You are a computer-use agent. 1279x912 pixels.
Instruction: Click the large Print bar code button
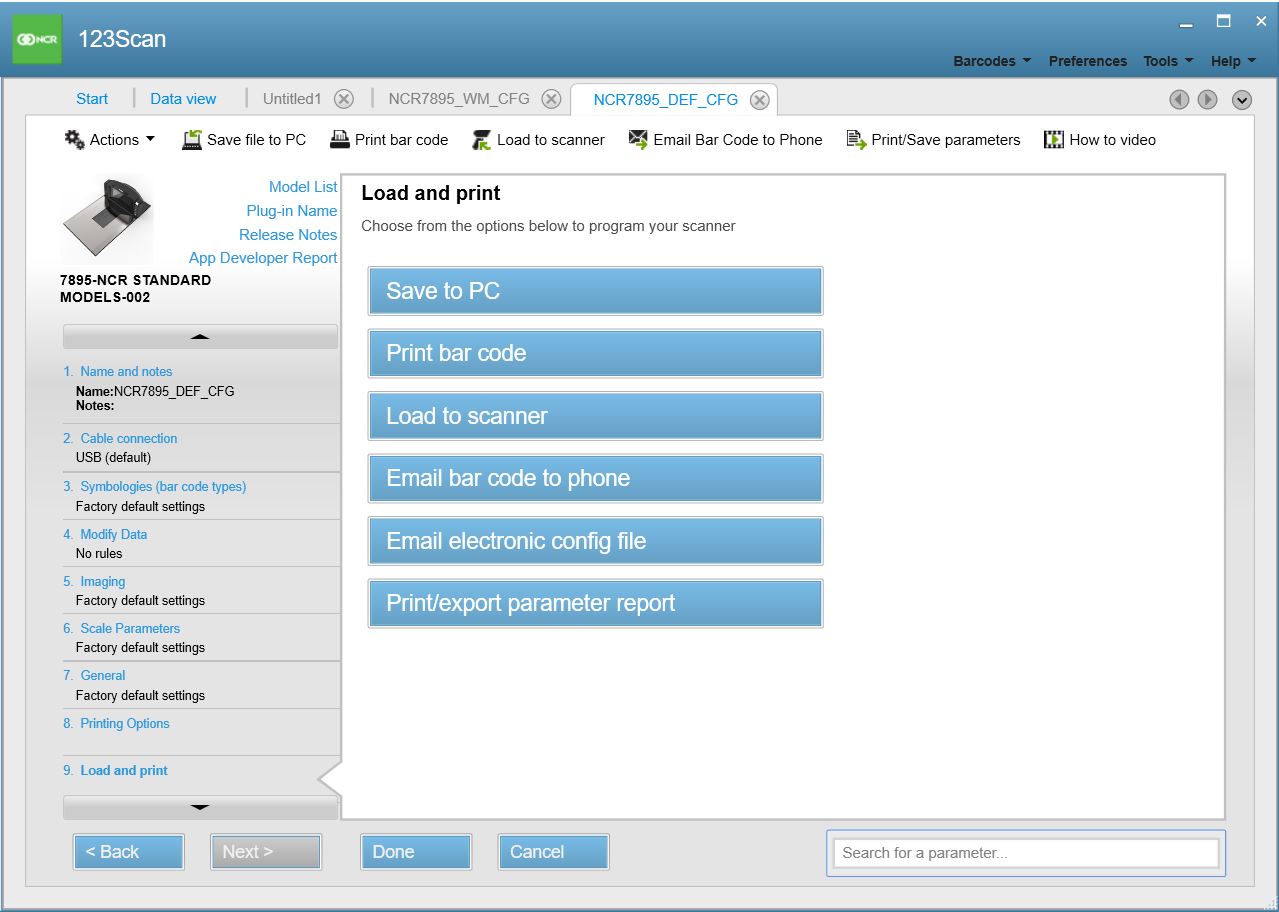coord(596,354)
